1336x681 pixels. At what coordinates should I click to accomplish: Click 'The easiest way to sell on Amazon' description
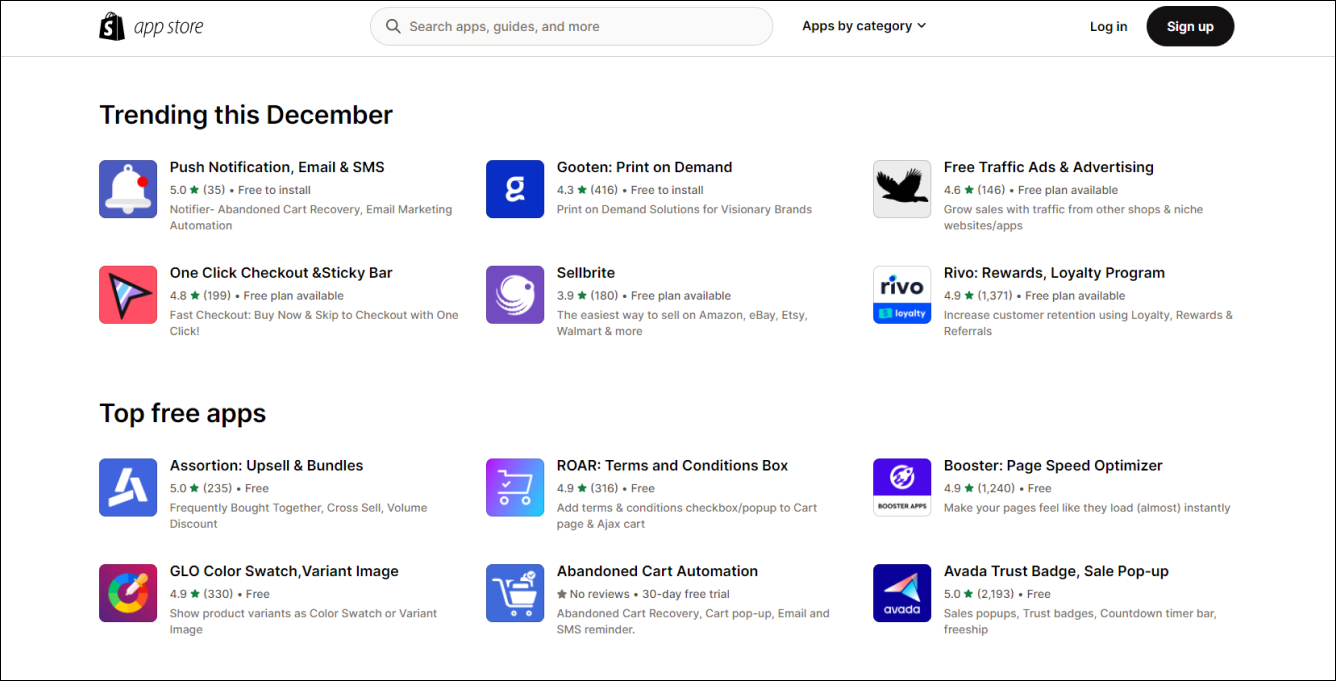pyautogui.click(x=682, y=323)
